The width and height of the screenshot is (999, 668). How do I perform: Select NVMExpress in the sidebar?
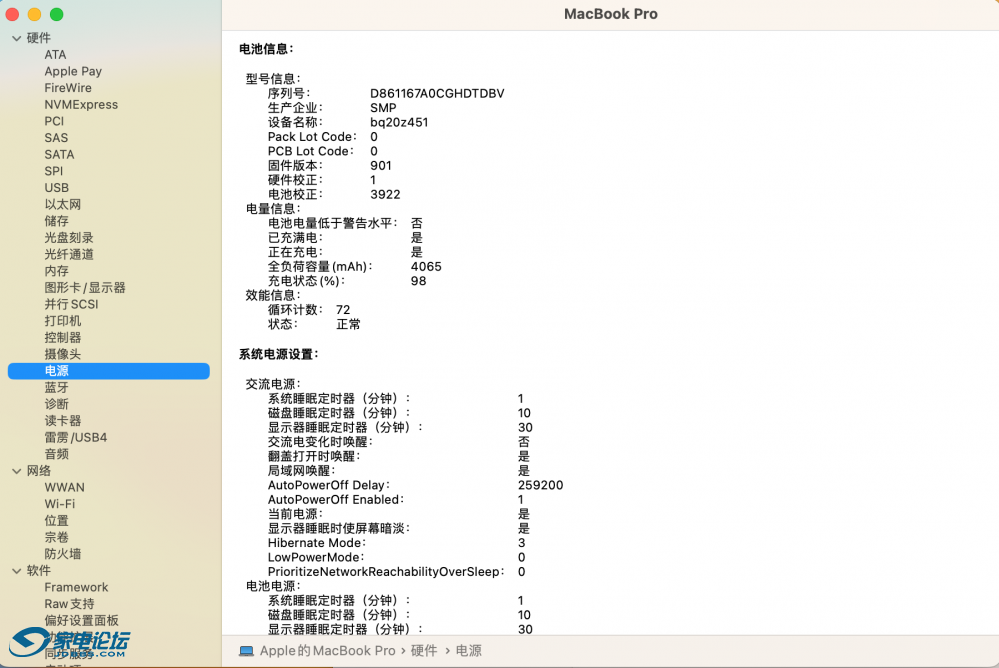81,105
